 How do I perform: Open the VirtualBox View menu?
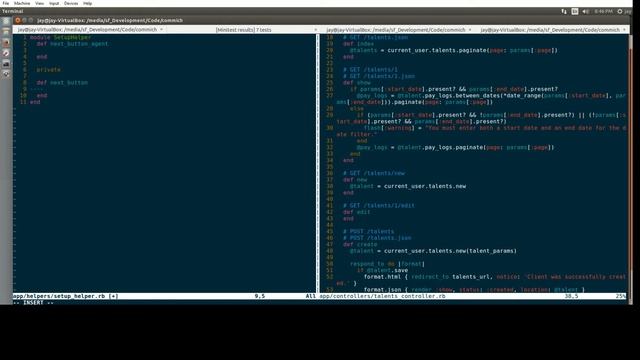[x=39, y=3]
